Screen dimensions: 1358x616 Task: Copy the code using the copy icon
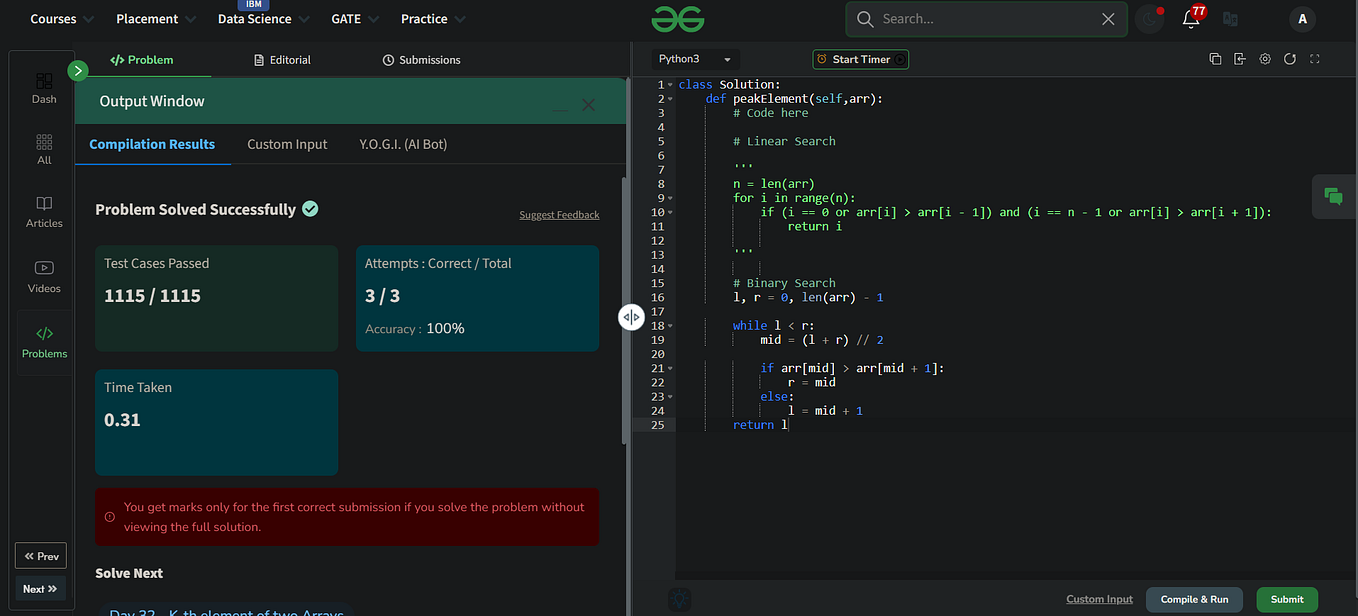coord(1215,59)
